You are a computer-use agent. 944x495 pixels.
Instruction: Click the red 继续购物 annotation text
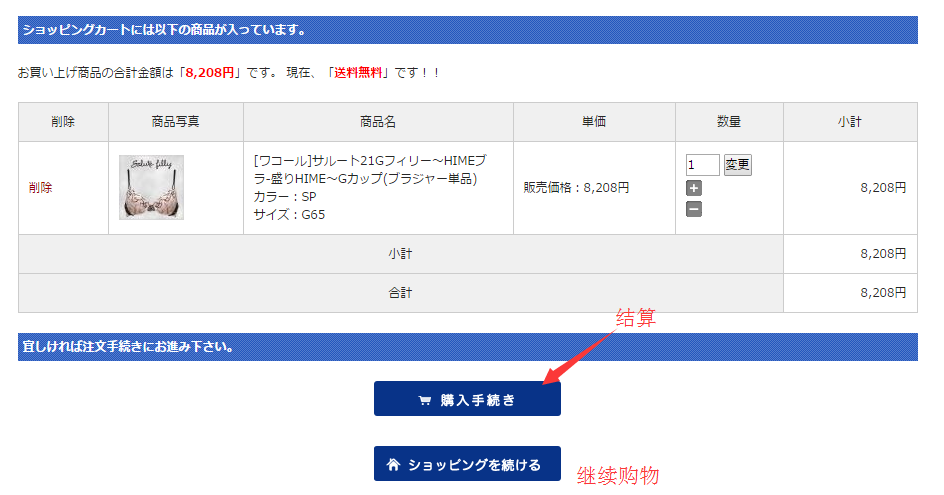pyautogui.click(x=618, y=476)
